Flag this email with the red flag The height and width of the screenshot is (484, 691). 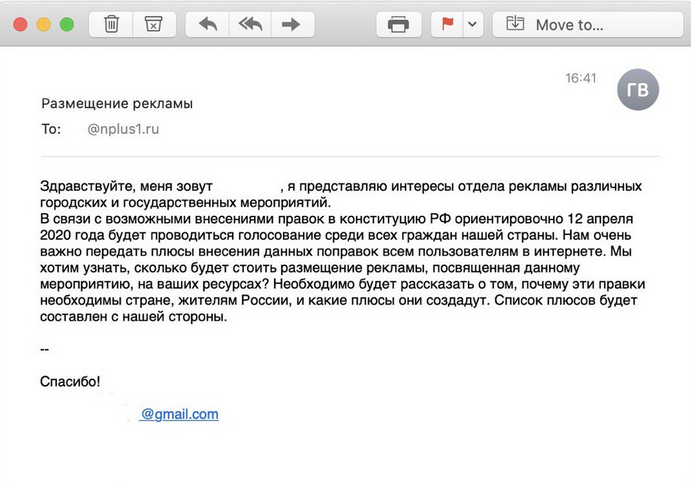(446, 24)
